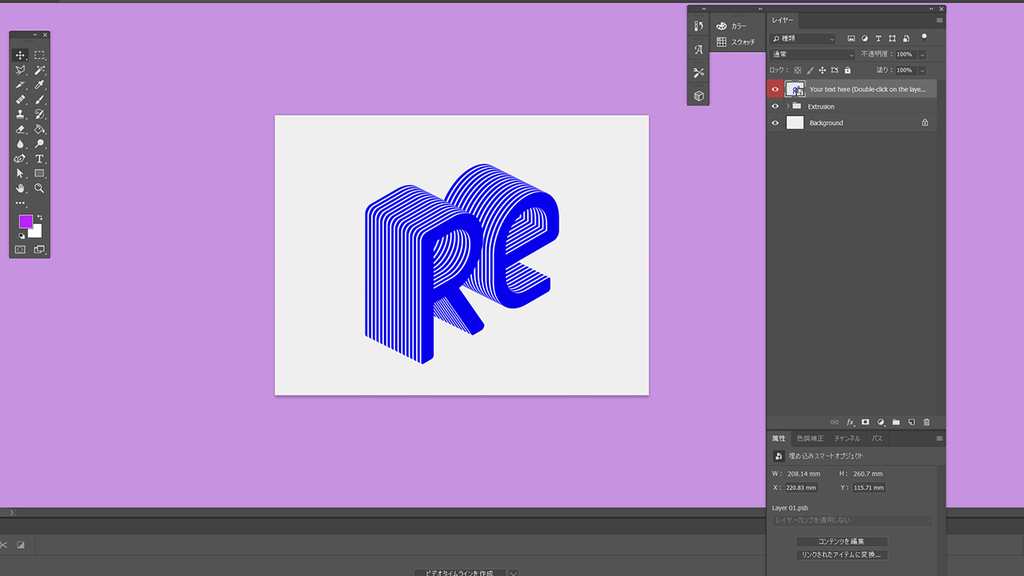Select the Pen tool
The image size is (1024, 576).
click(20, 159)
